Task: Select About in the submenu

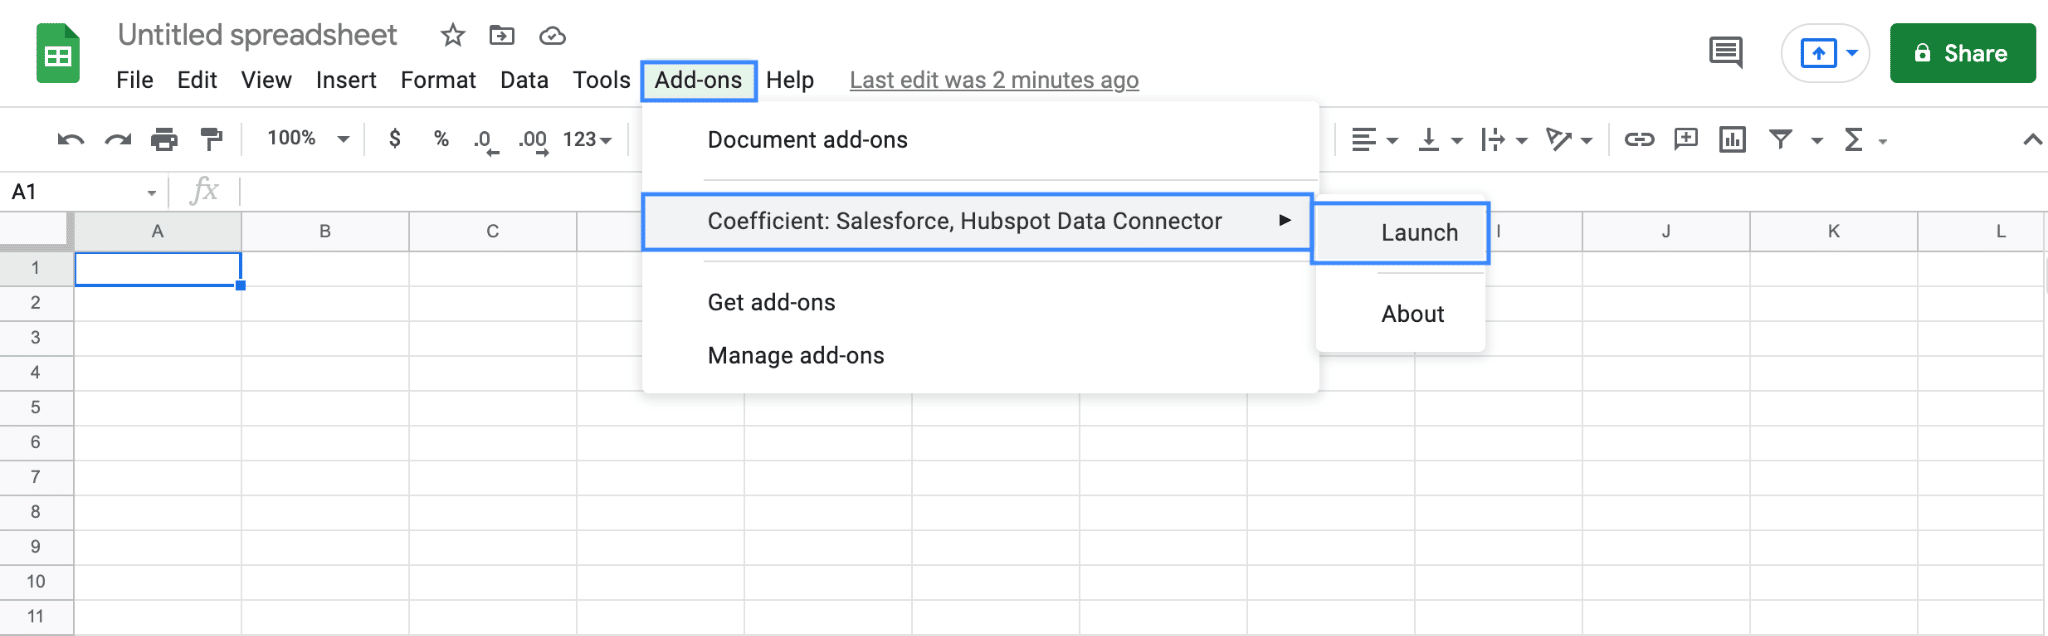Action: (1400, 314)
